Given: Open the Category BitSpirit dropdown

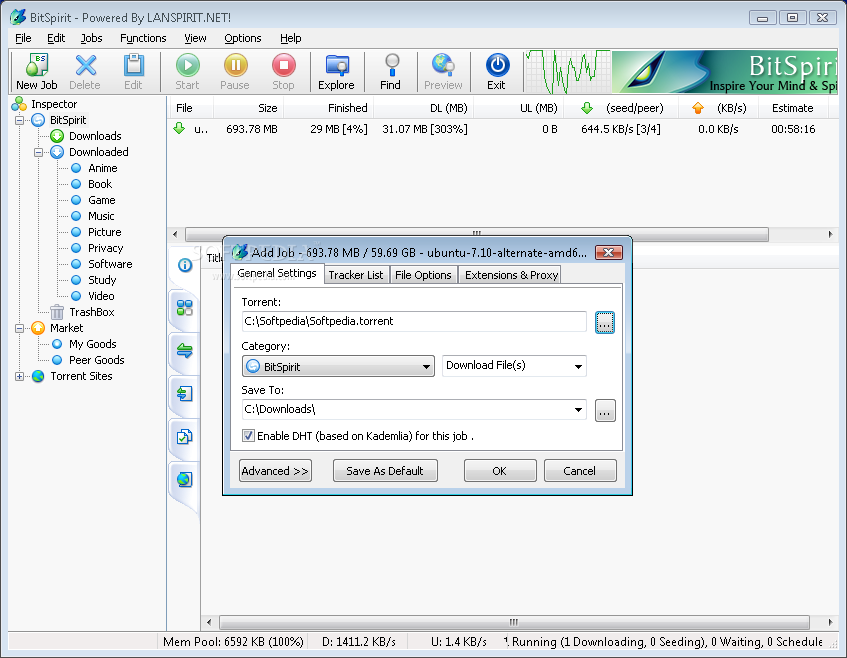Looking at the screenshot, I should (338, 366).
